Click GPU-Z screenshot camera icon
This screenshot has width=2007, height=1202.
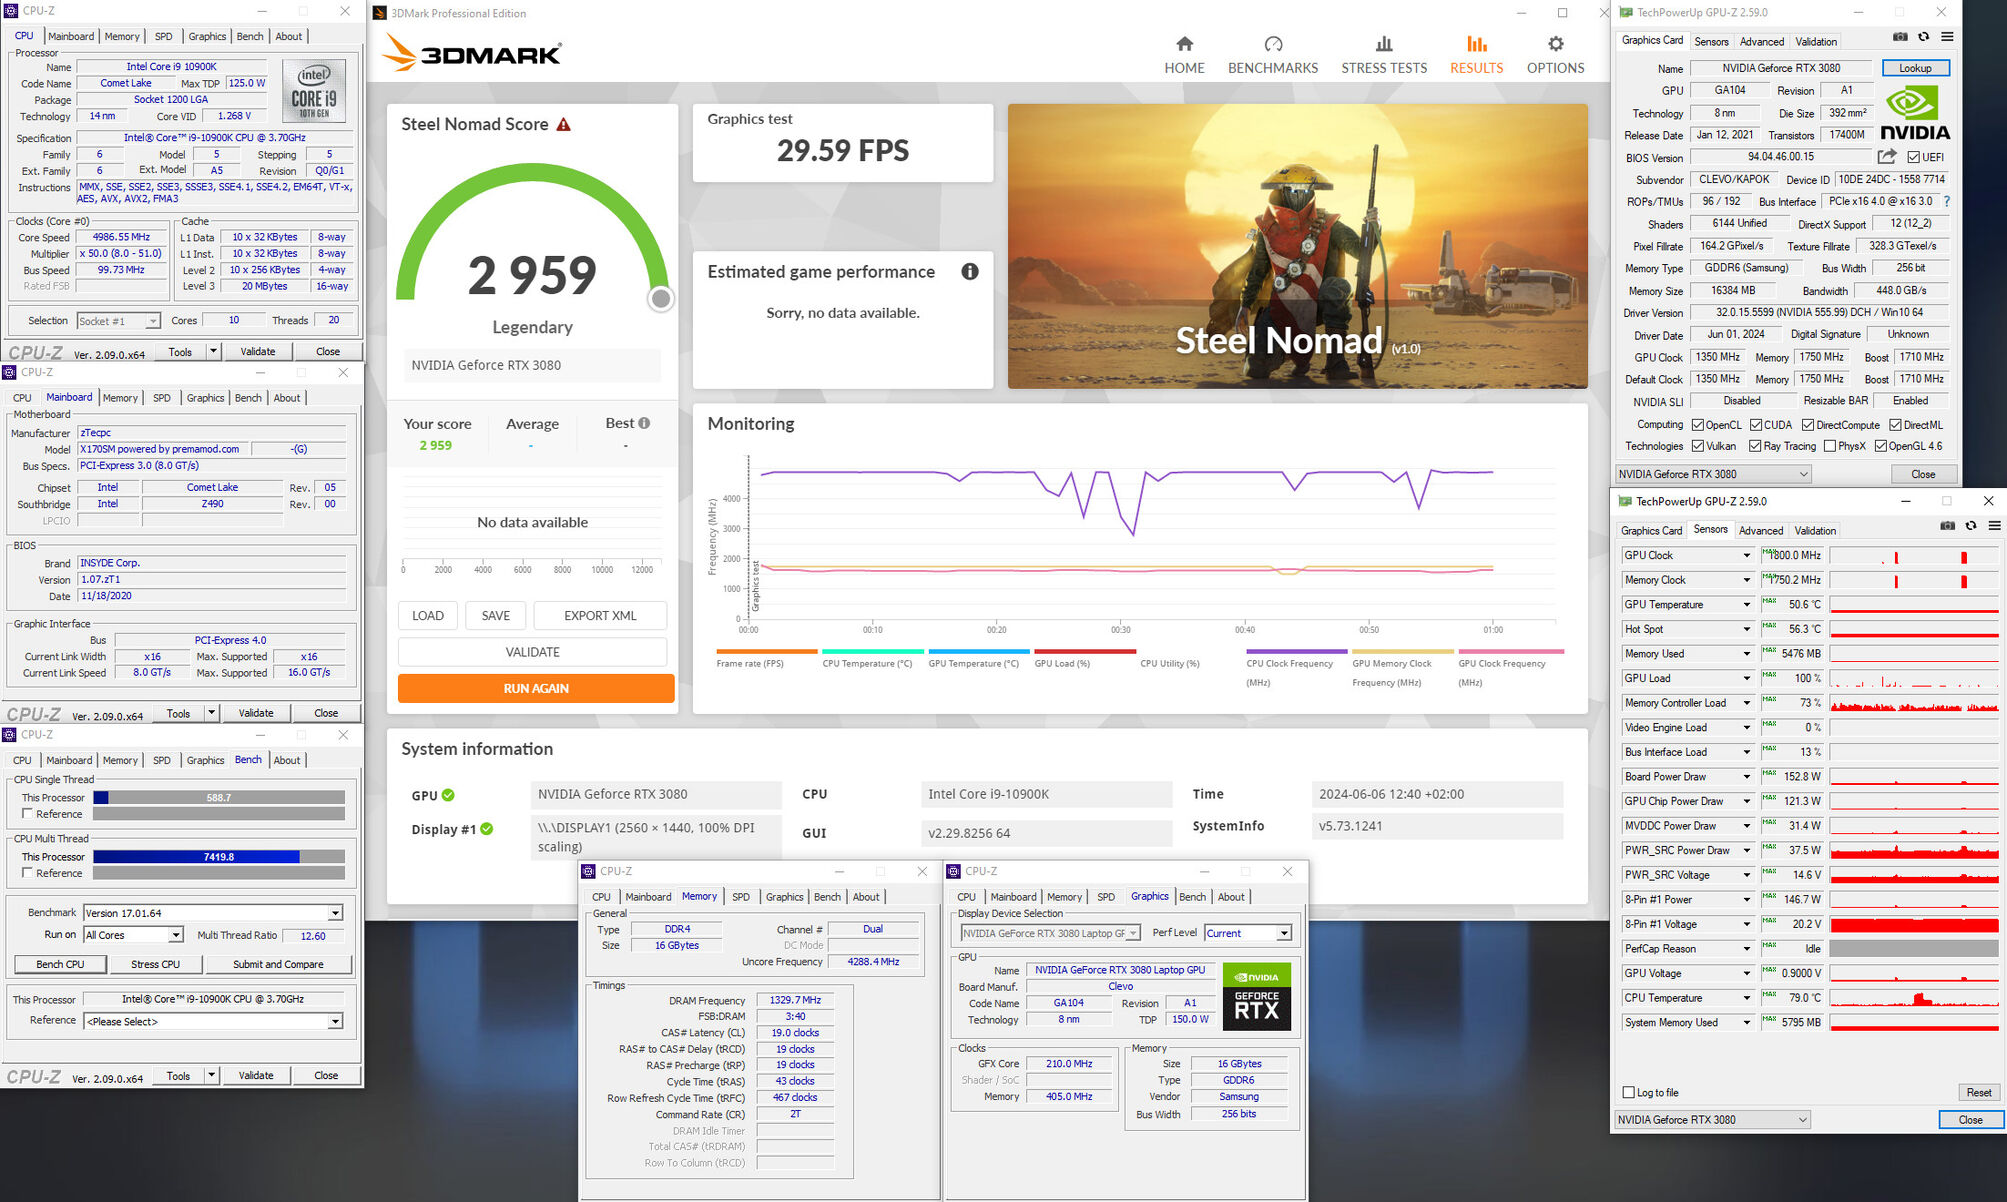[1900, 37]
